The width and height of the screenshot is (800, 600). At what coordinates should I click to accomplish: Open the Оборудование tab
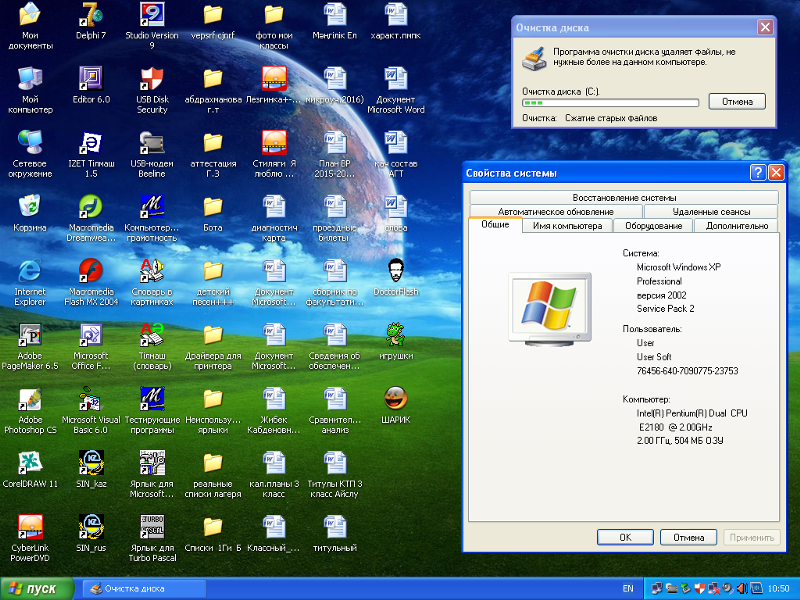[x=654, y=226]
